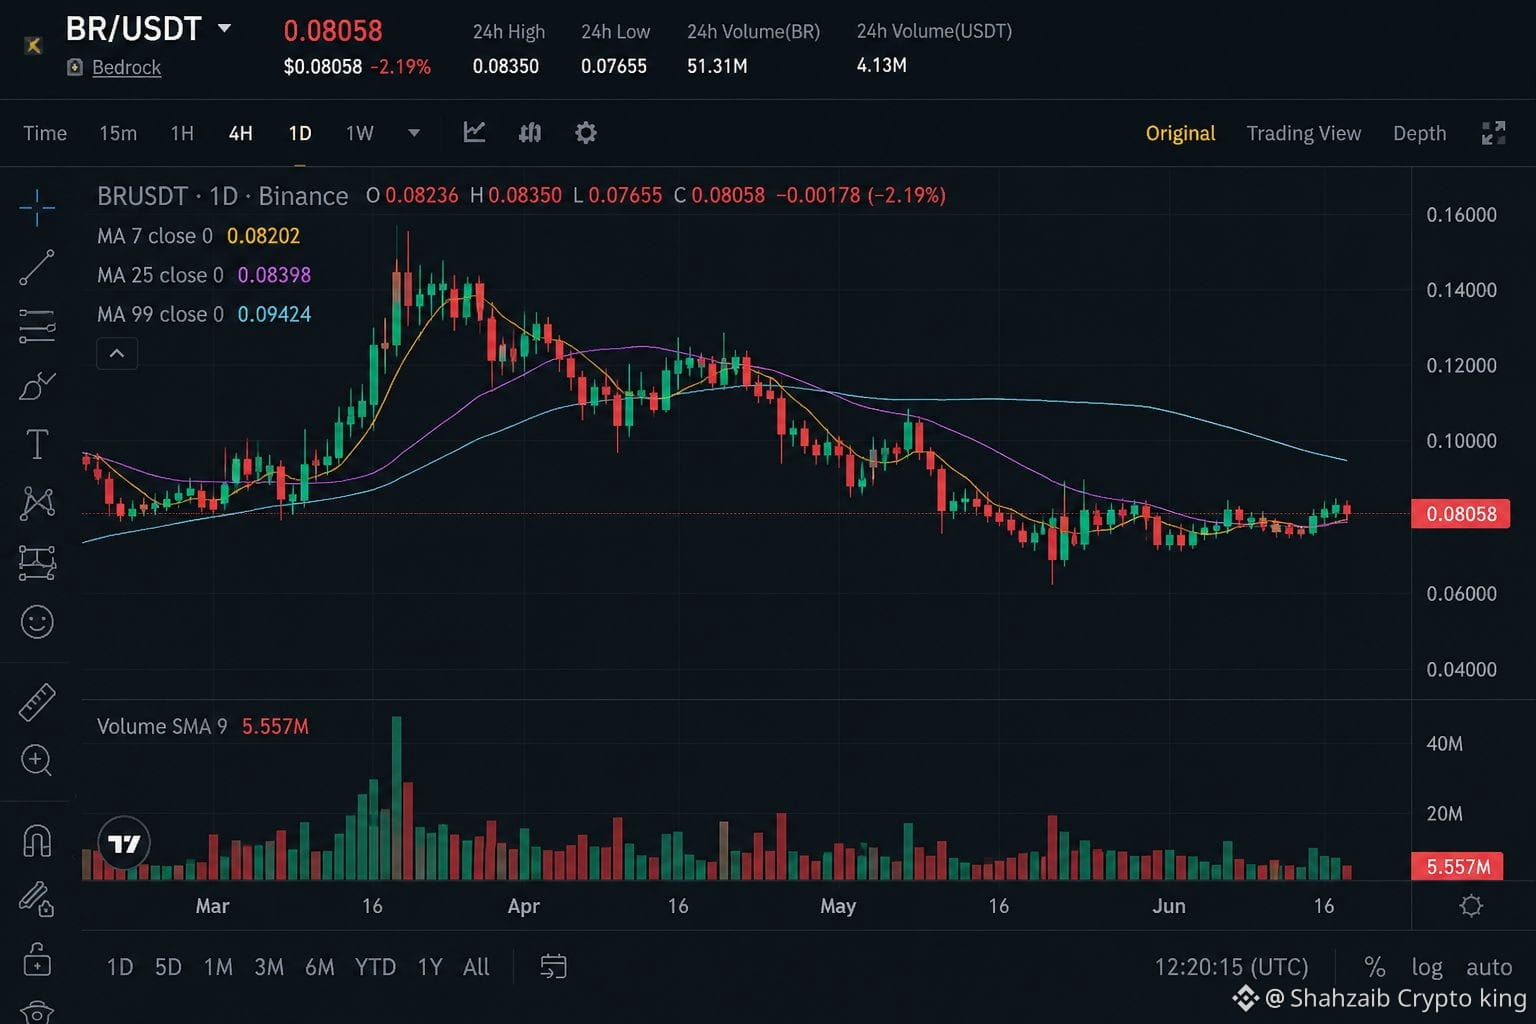Set date range to All

[x=476, y=967]
